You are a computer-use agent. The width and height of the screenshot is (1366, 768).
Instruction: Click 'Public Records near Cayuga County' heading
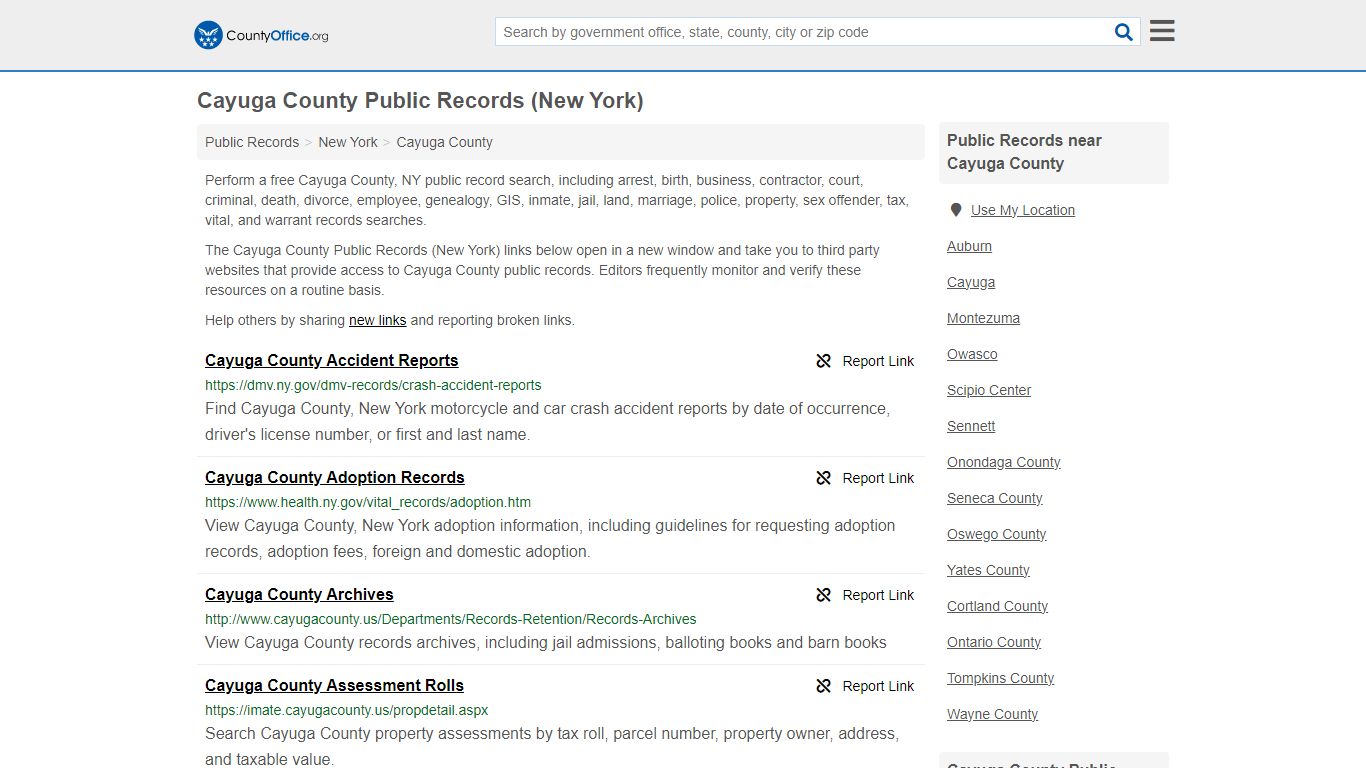point(1024,152)
